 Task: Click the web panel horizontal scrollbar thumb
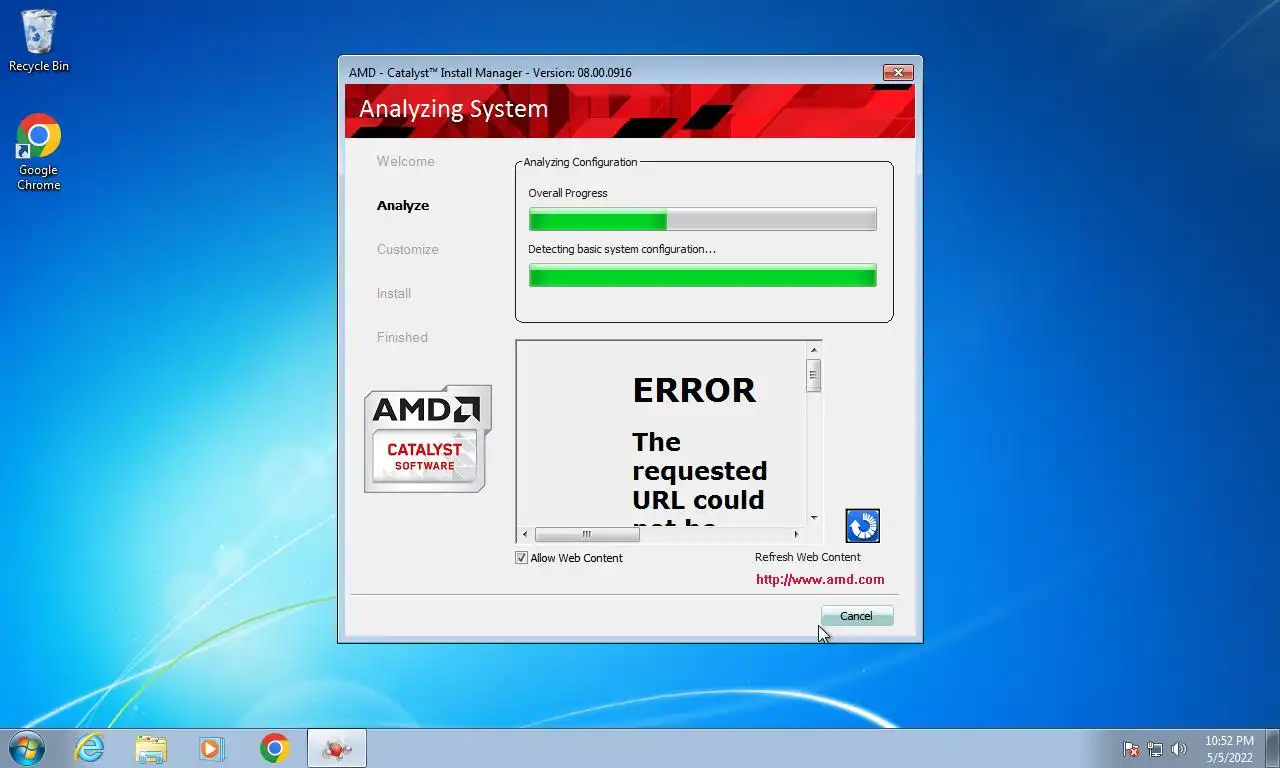click(x=587, y=535)
